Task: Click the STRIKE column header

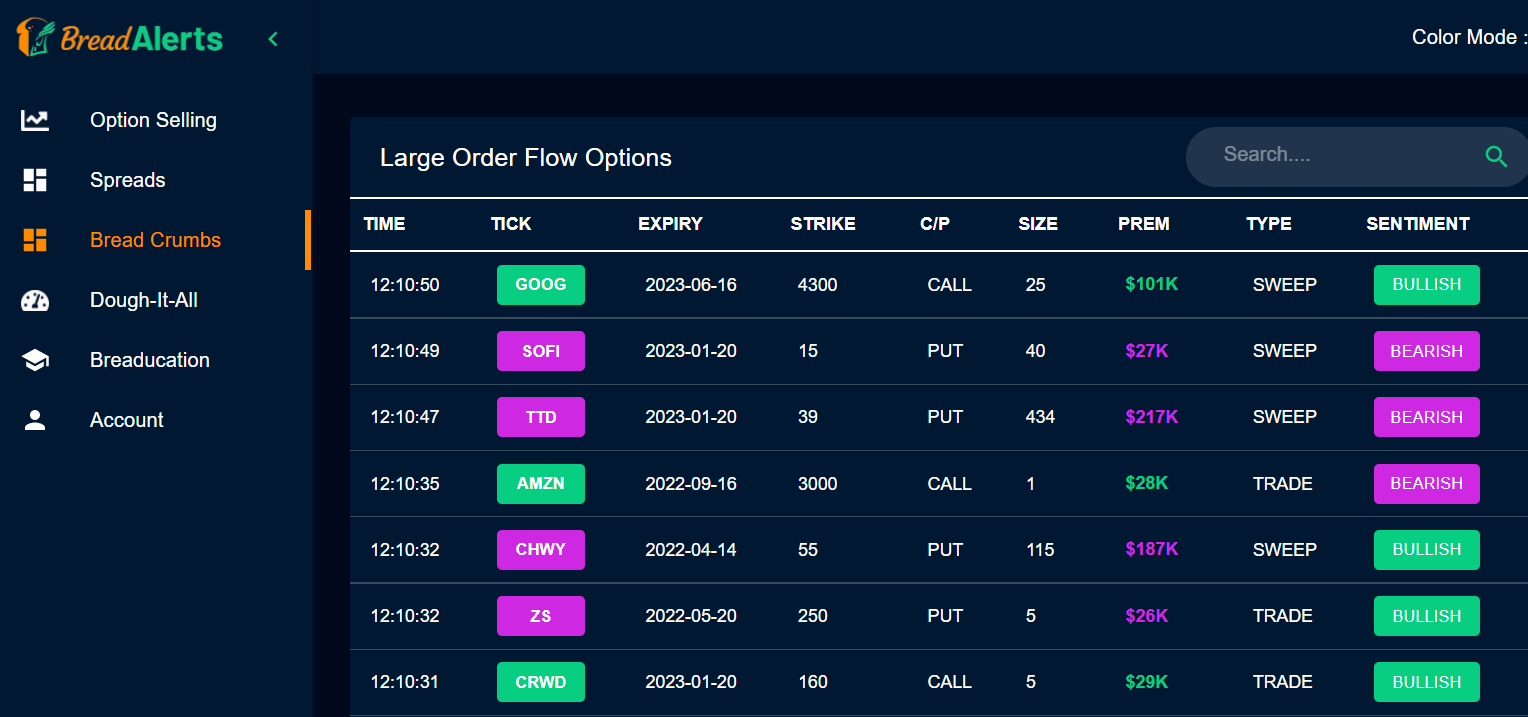Action: click(823, 224)
